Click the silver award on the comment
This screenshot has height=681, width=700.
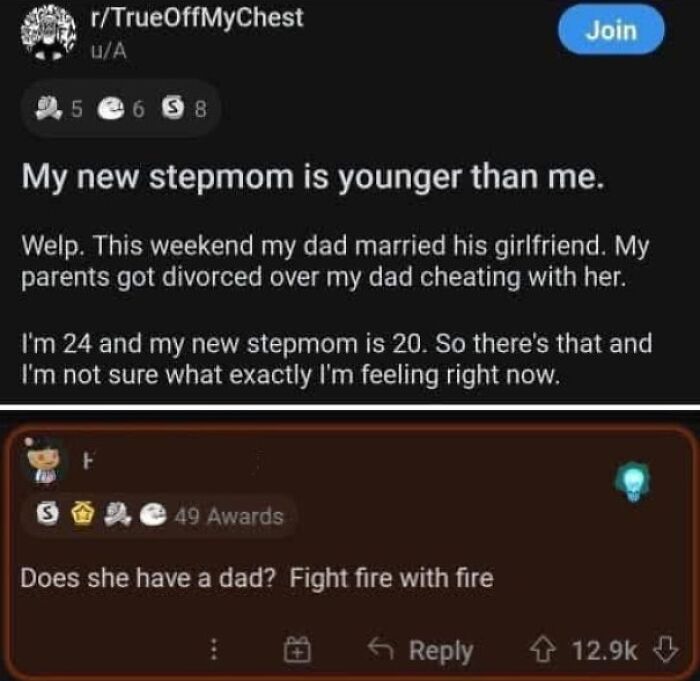(x=47, y=514)
